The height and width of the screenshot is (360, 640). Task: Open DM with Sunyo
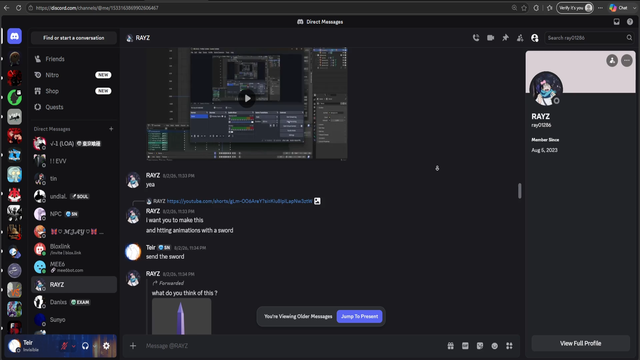74,320
